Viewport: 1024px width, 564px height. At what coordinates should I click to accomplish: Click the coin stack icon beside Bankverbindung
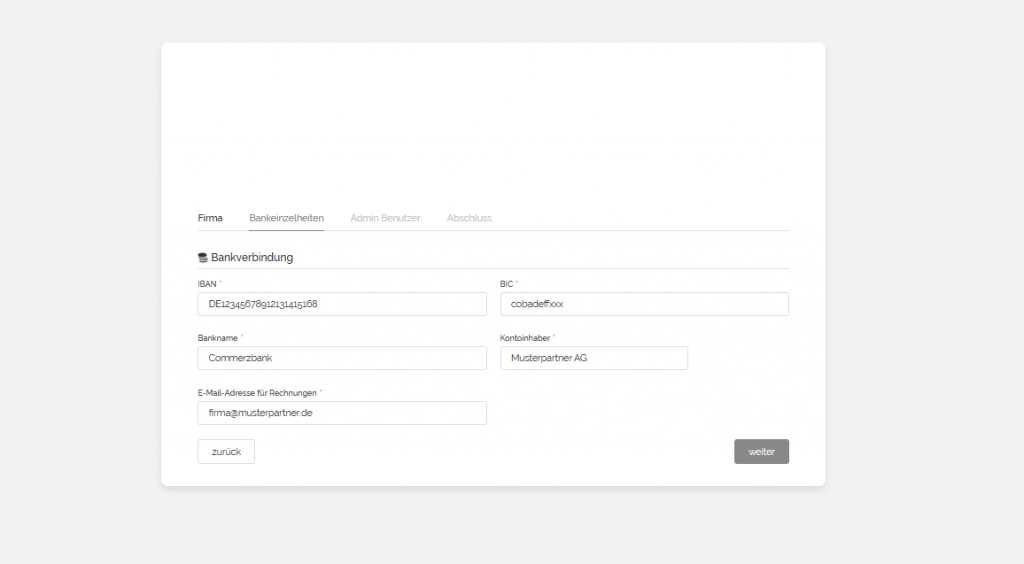(203, 258)
